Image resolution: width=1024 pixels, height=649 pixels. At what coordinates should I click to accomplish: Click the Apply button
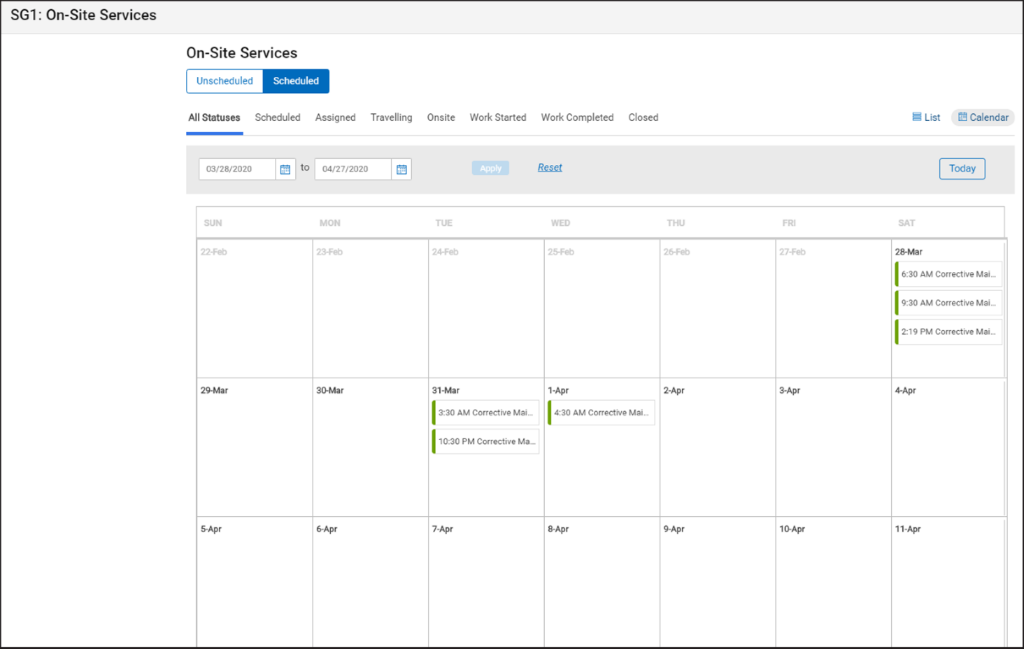pos(490,169)
